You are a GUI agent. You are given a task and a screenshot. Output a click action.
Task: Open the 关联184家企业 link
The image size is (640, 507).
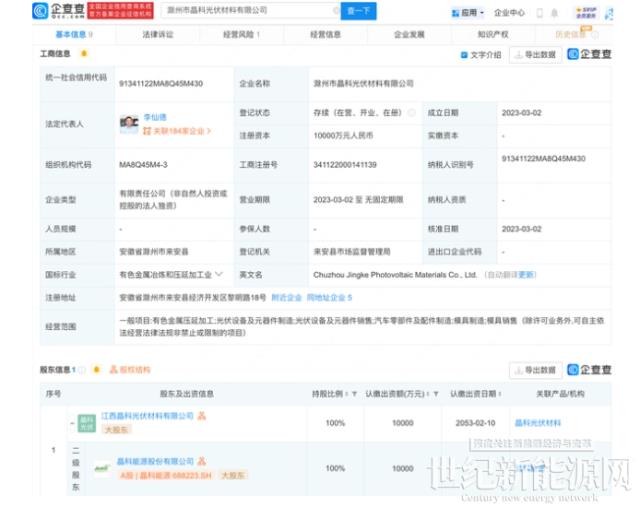tap(177, 131)
